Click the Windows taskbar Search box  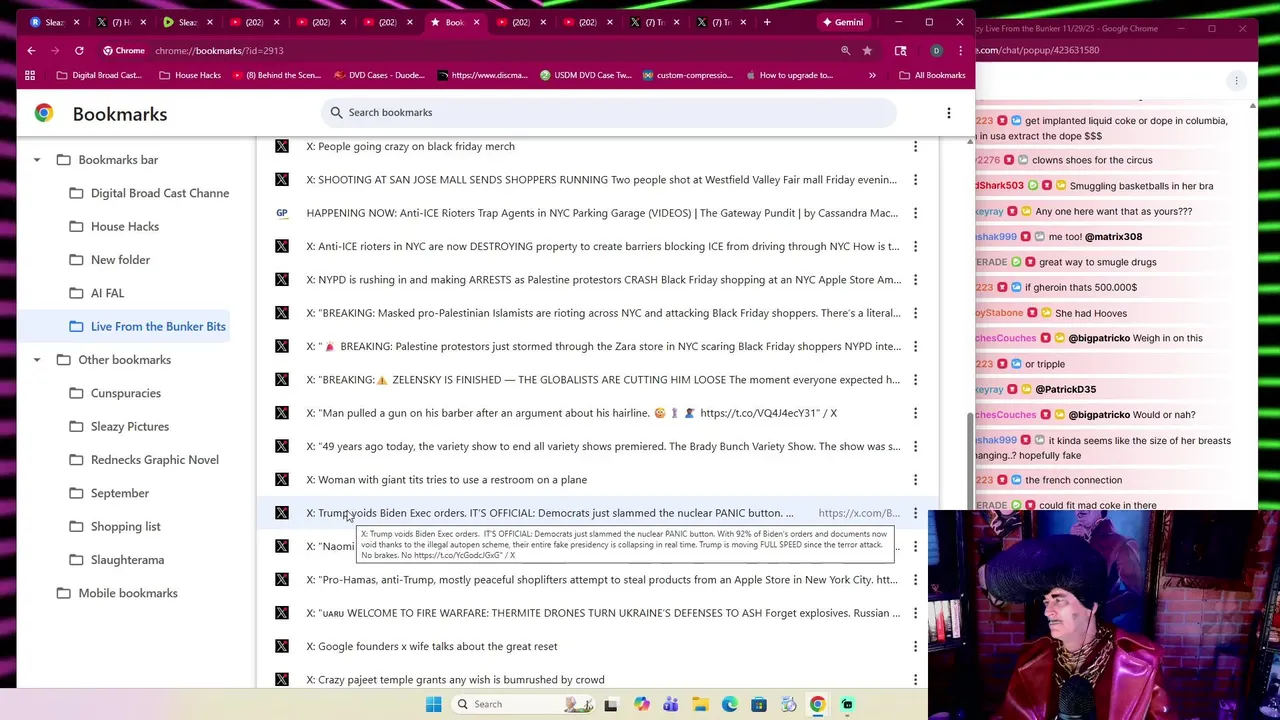pyautogui.click(x=523, y=704)
